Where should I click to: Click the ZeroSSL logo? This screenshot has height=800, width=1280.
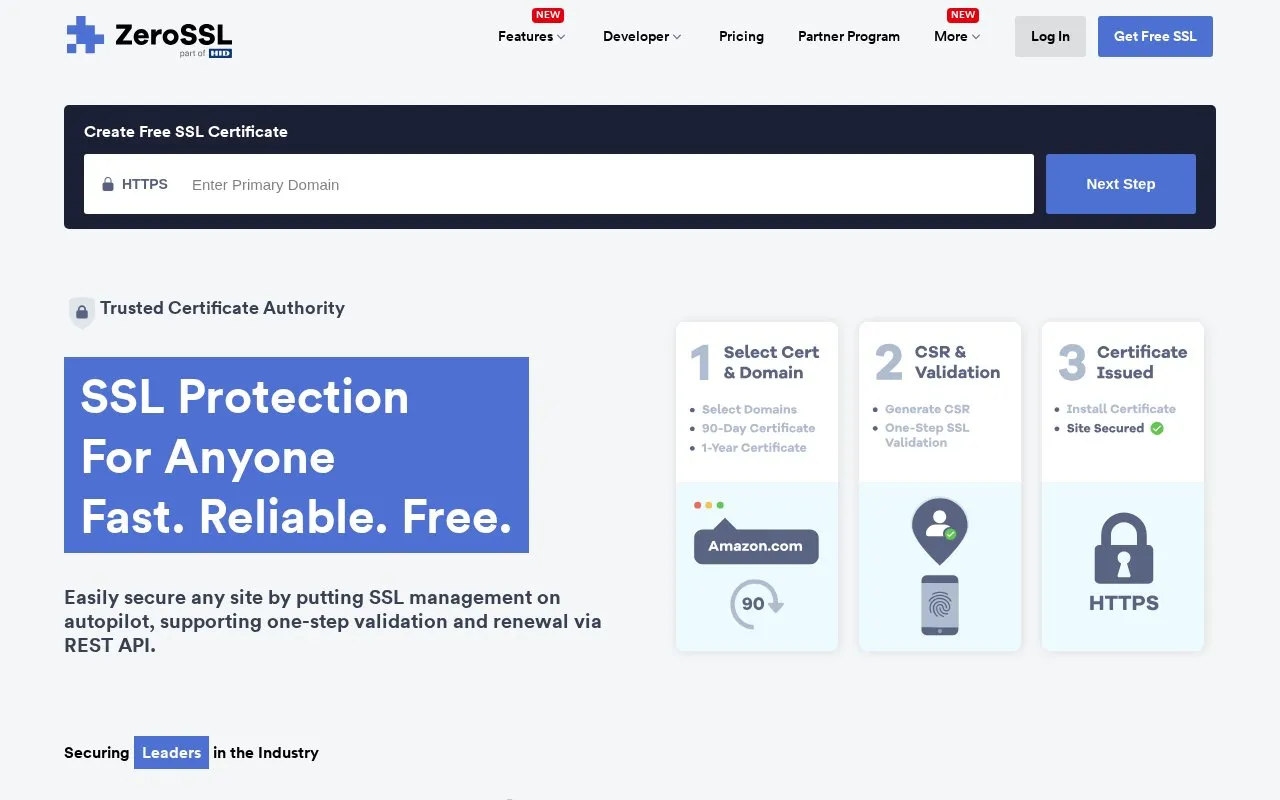coord(149,36)
